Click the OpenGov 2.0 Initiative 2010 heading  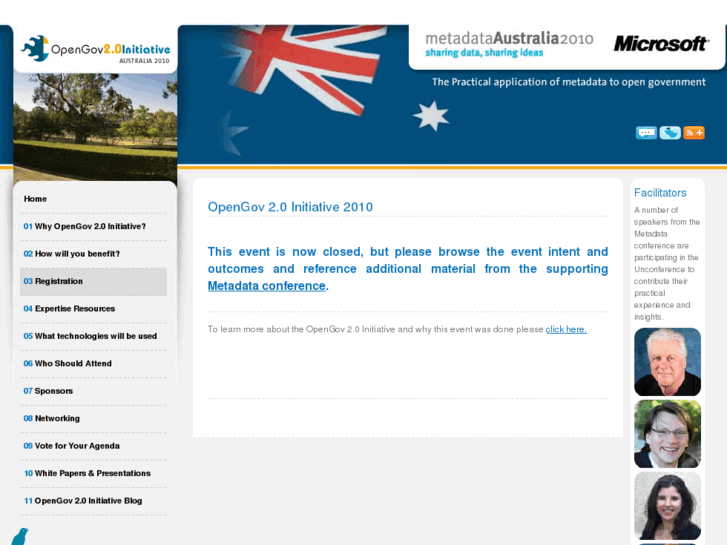[x=290, y=207]
